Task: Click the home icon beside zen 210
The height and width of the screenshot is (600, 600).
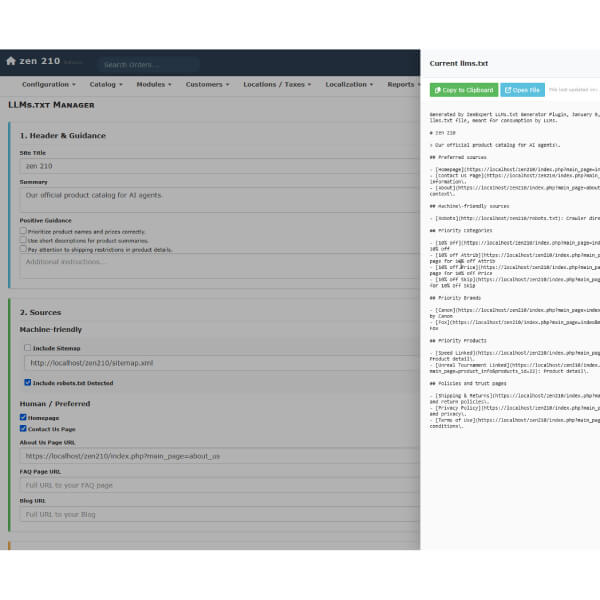Action: pyautogui.click(x=11, y=61)
